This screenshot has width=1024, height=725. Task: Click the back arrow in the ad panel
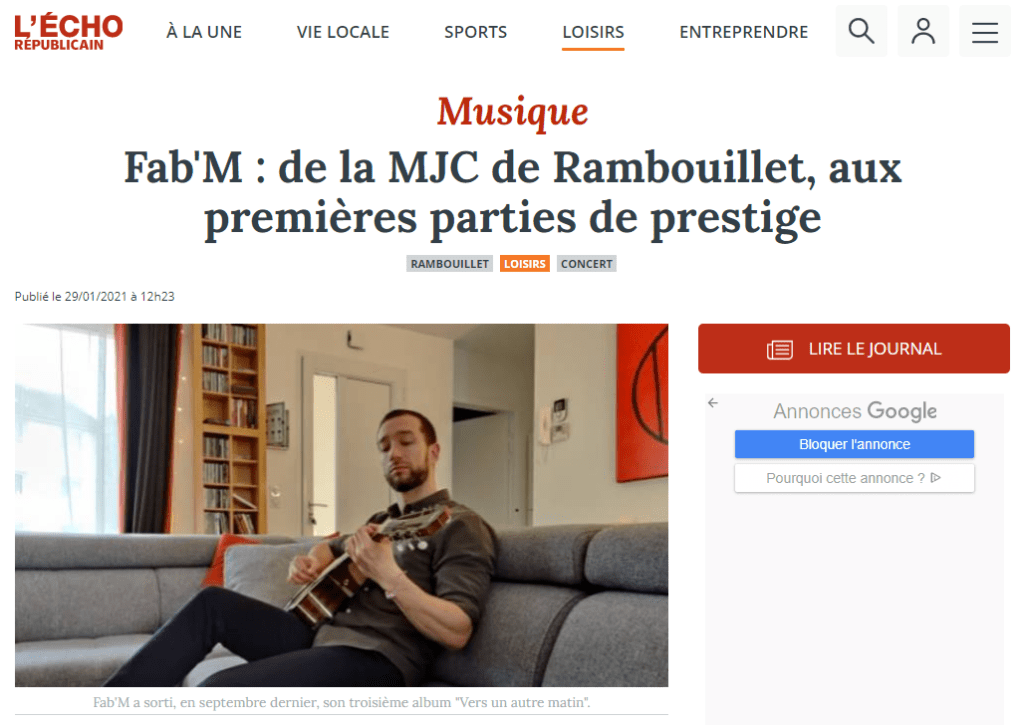(x=712, y=403)
